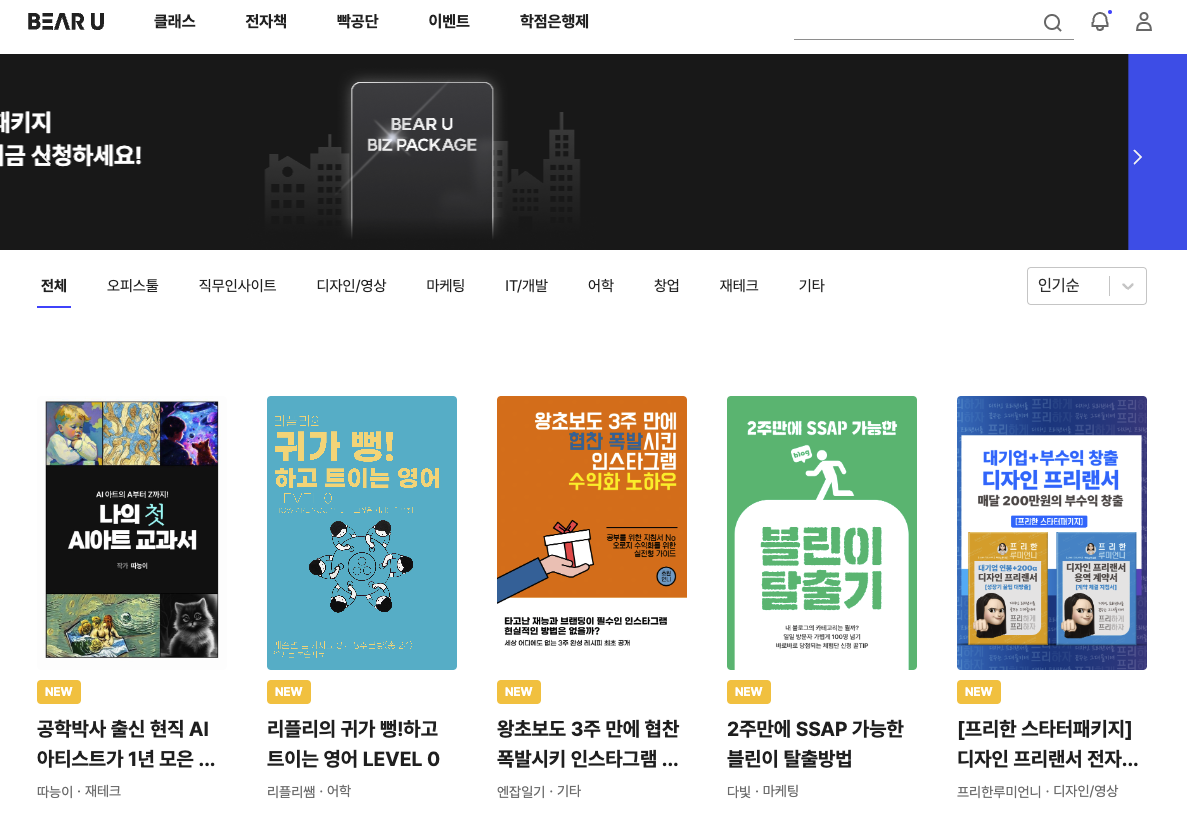Select the 어학 category tab
The width and height of the screenshot is (1187, 824).
(600, 285)
